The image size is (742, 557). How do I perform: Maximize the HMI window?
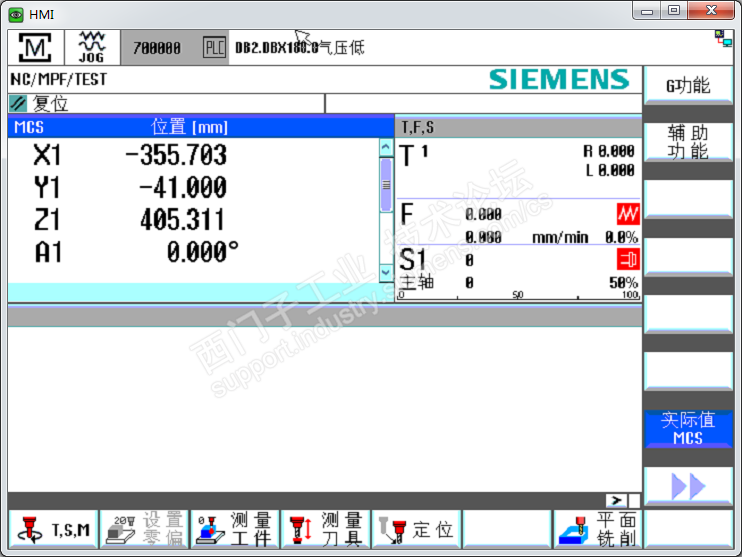(x=674, y=10)
